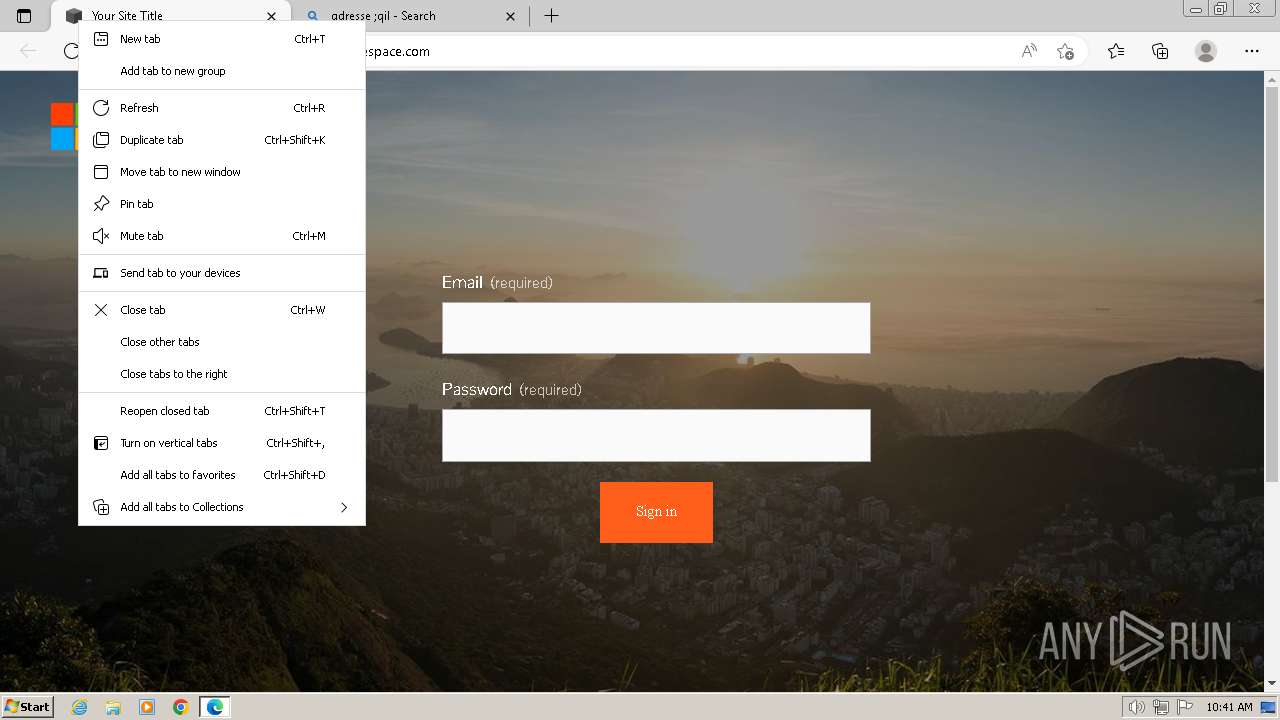Open the Windows Start menu
The height and width of the screenshot is (720, 1280).
[28, 706]
